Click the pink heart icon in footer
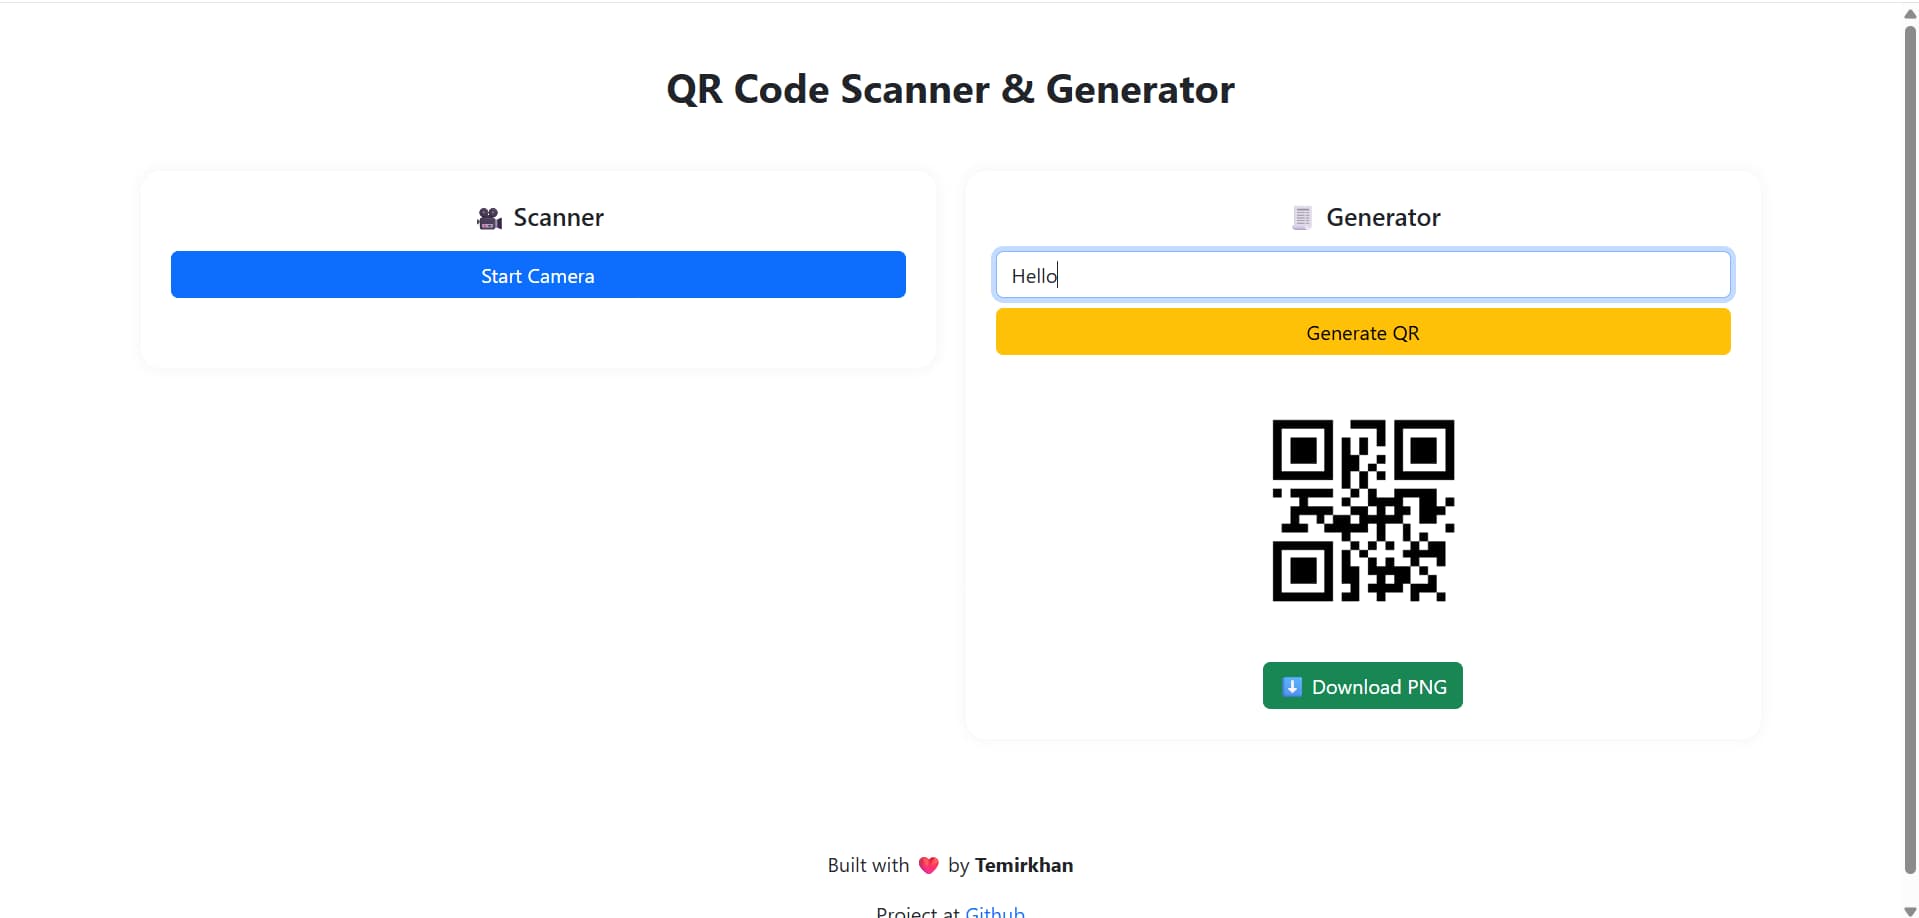This screenshot has width=1919, height=918. [928, 865]
